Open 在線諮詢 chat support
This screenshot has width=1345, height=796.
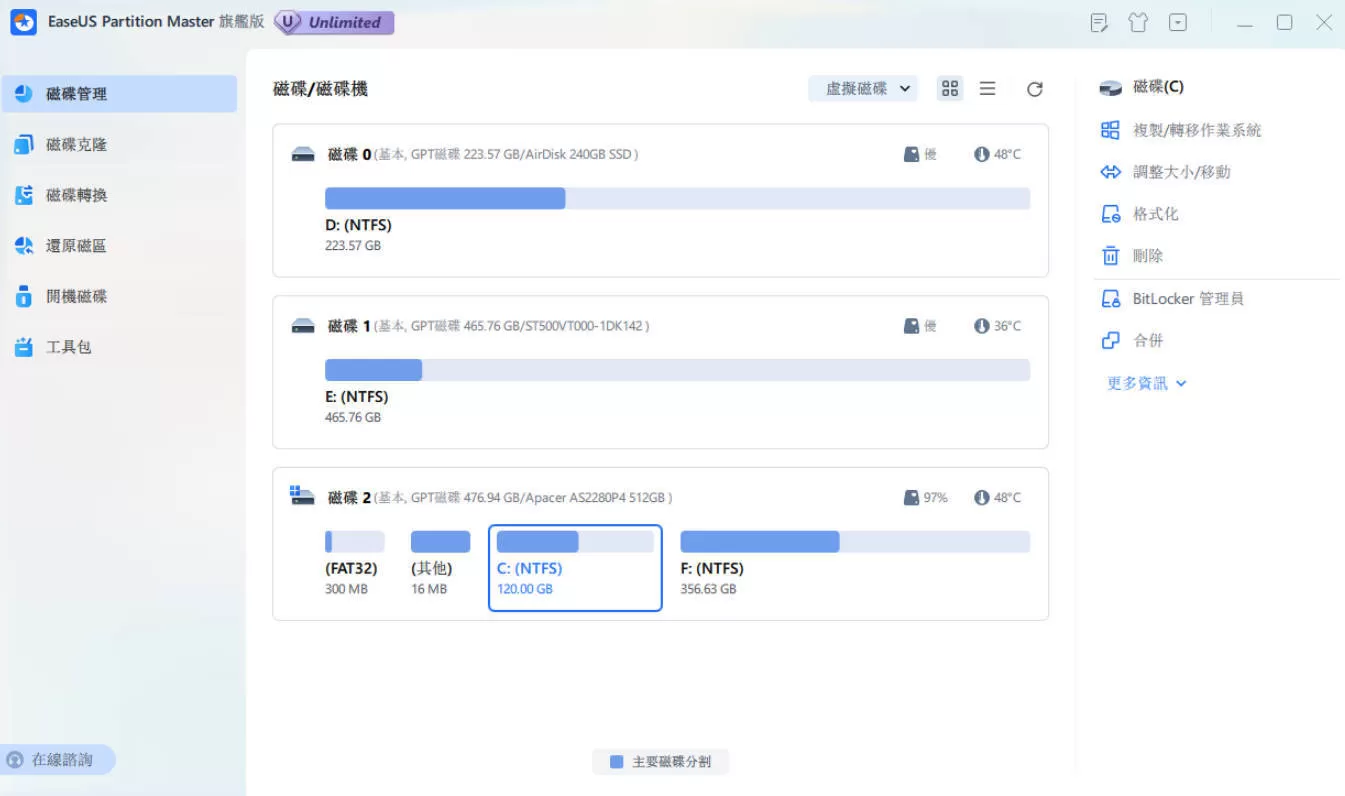pyautogui.click(x=57, y=759)
